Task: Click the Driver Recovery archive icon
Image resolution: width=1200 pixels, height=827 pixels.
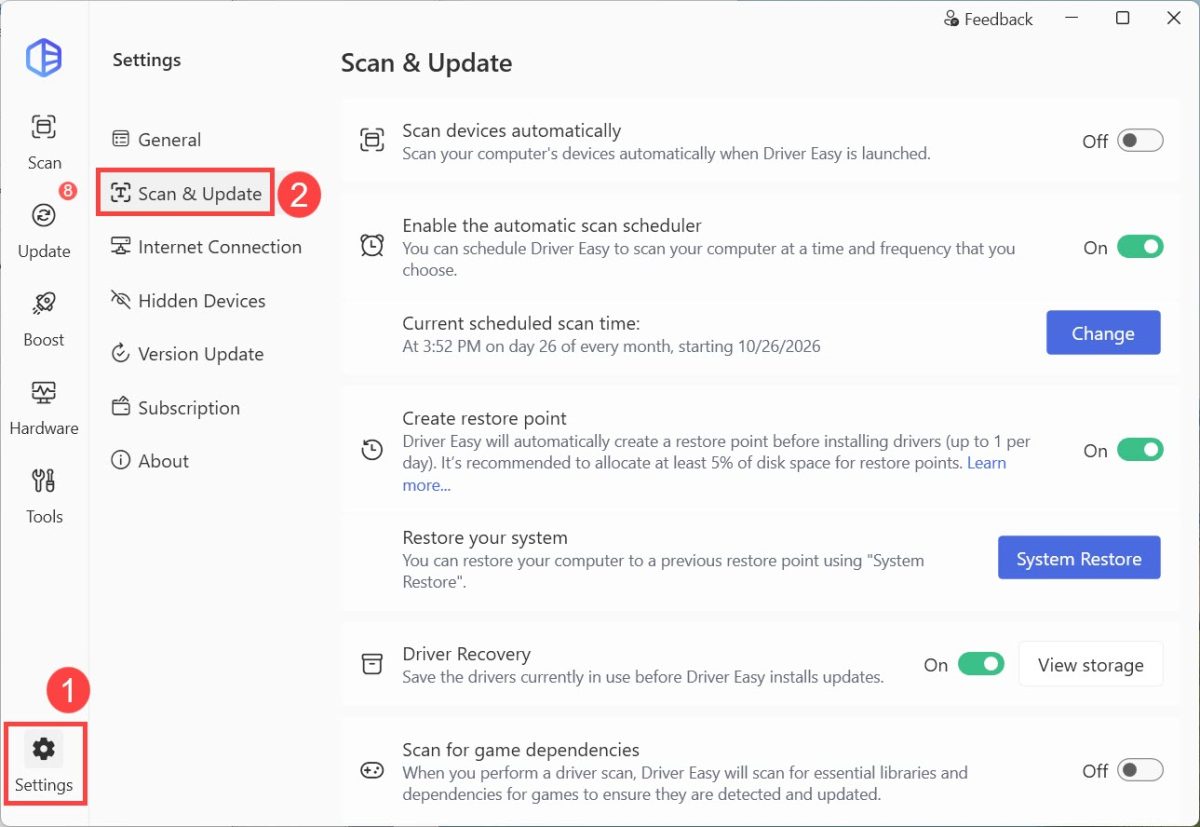Action: pos(372,664)
